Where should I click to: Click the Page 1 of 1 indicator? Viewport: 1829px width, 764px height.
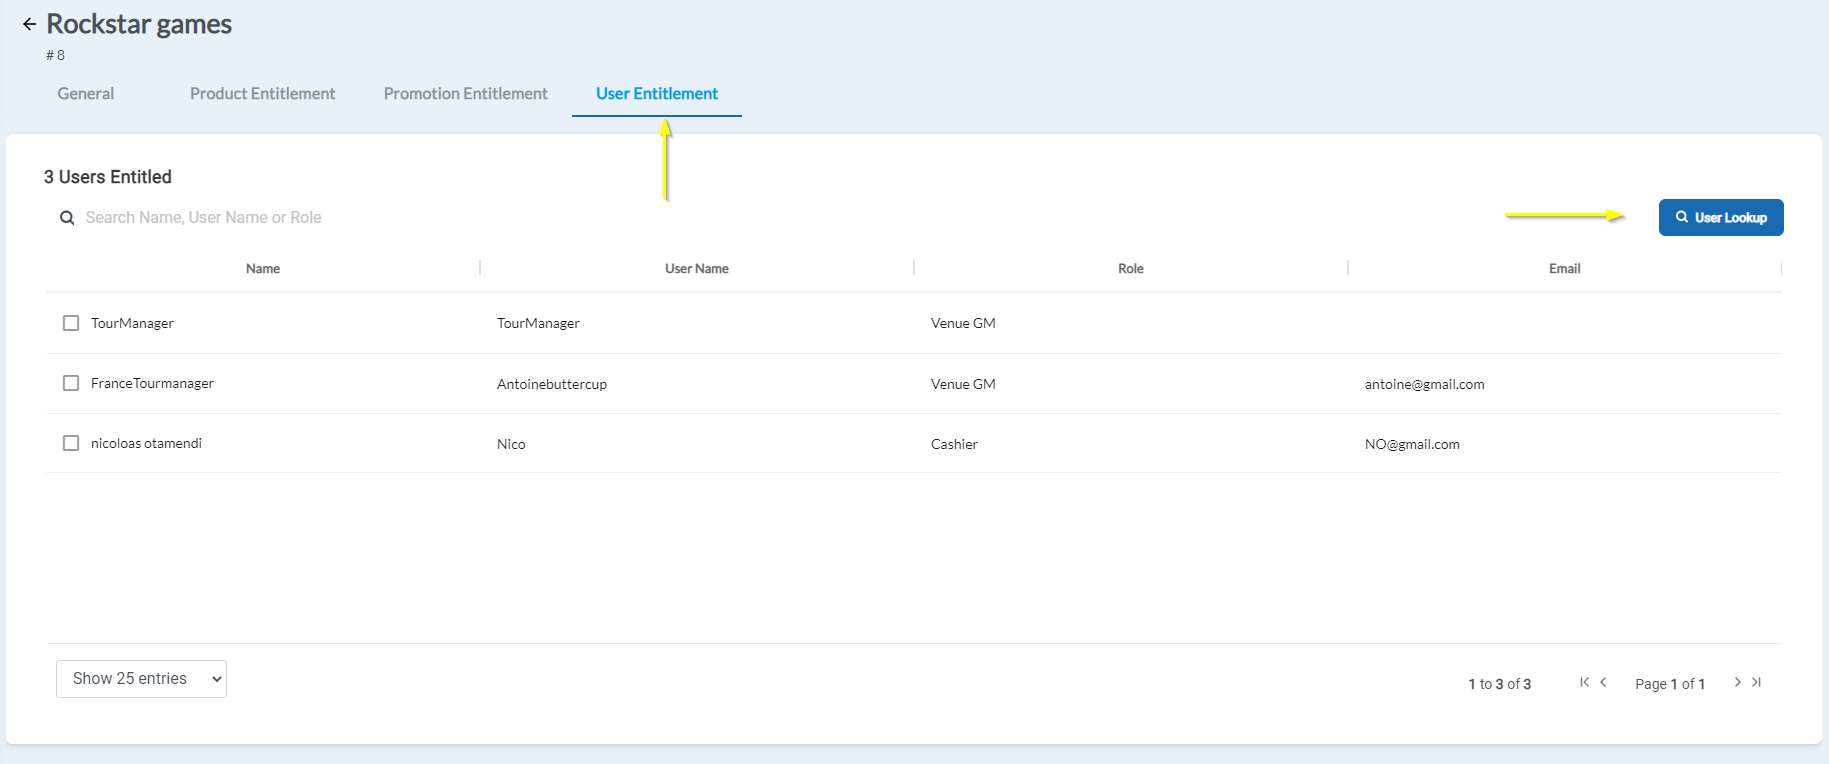click(x=1670, y=684)
